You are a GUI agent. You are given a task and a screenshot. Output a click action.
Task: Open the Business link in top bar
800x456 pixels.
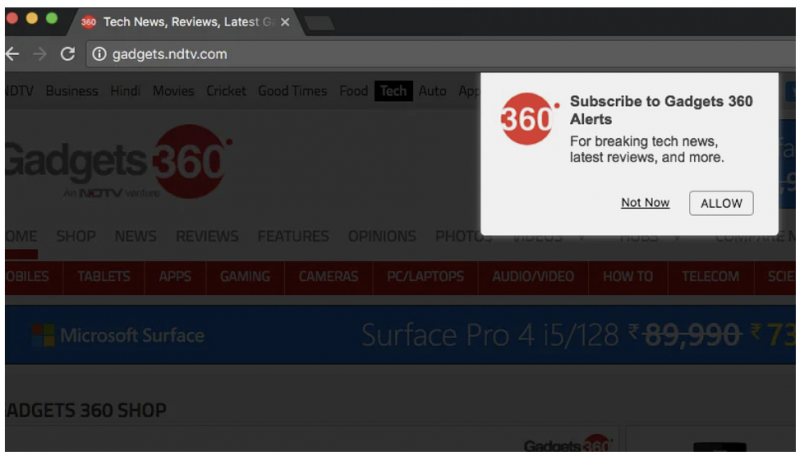pyautogui.click(x=72, y=91)
